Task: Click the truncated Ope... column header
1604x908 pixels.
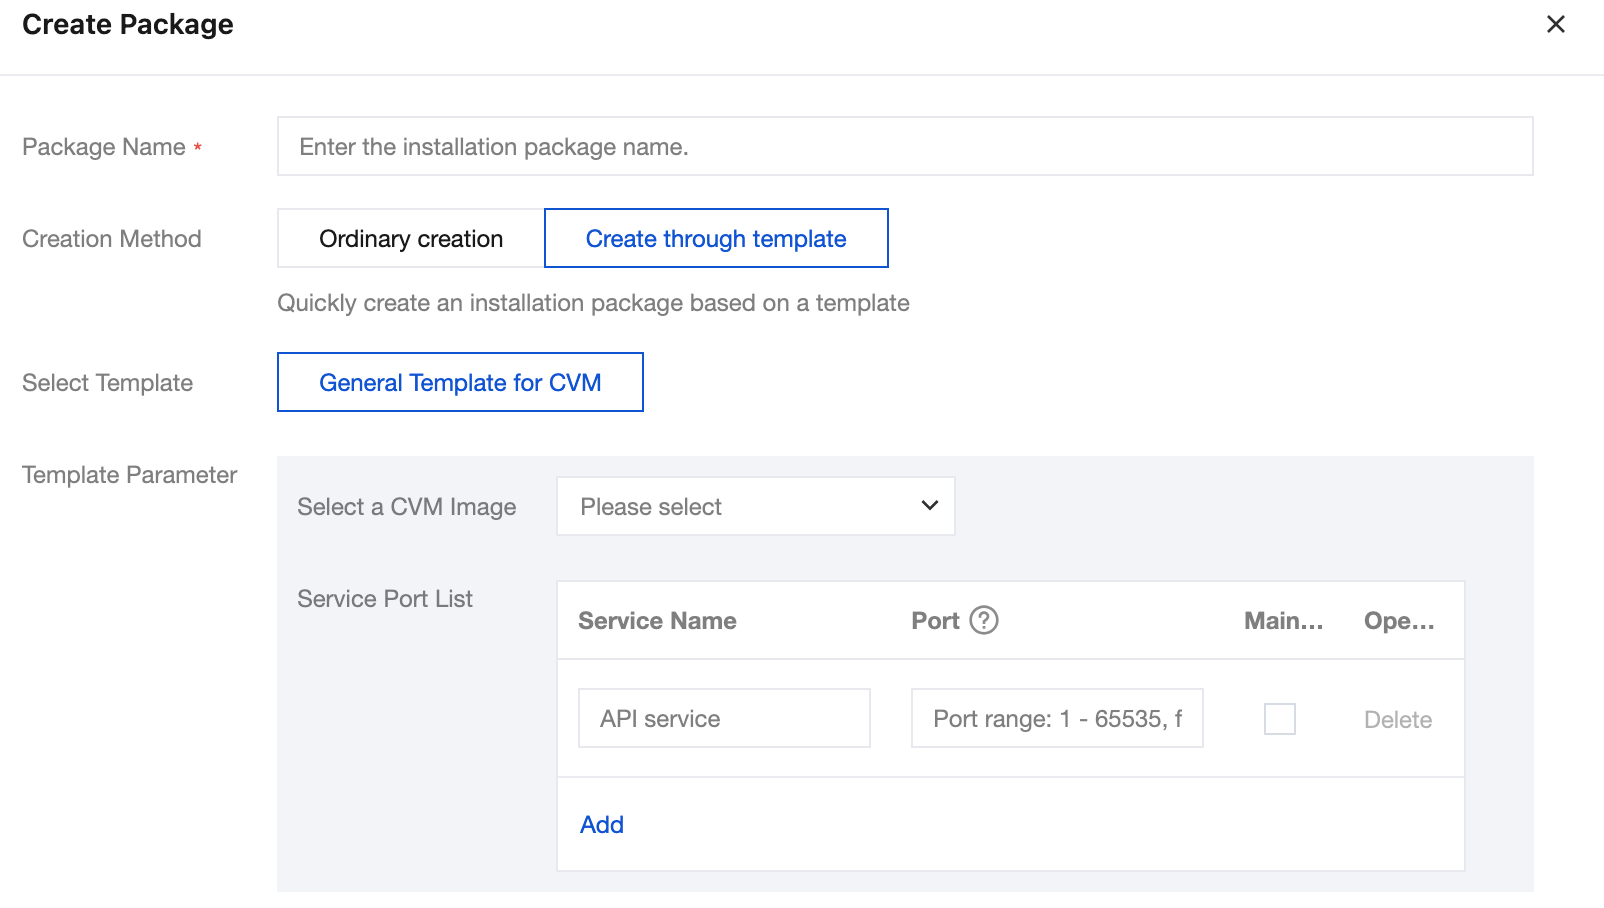Action: tap(1398, 621)
